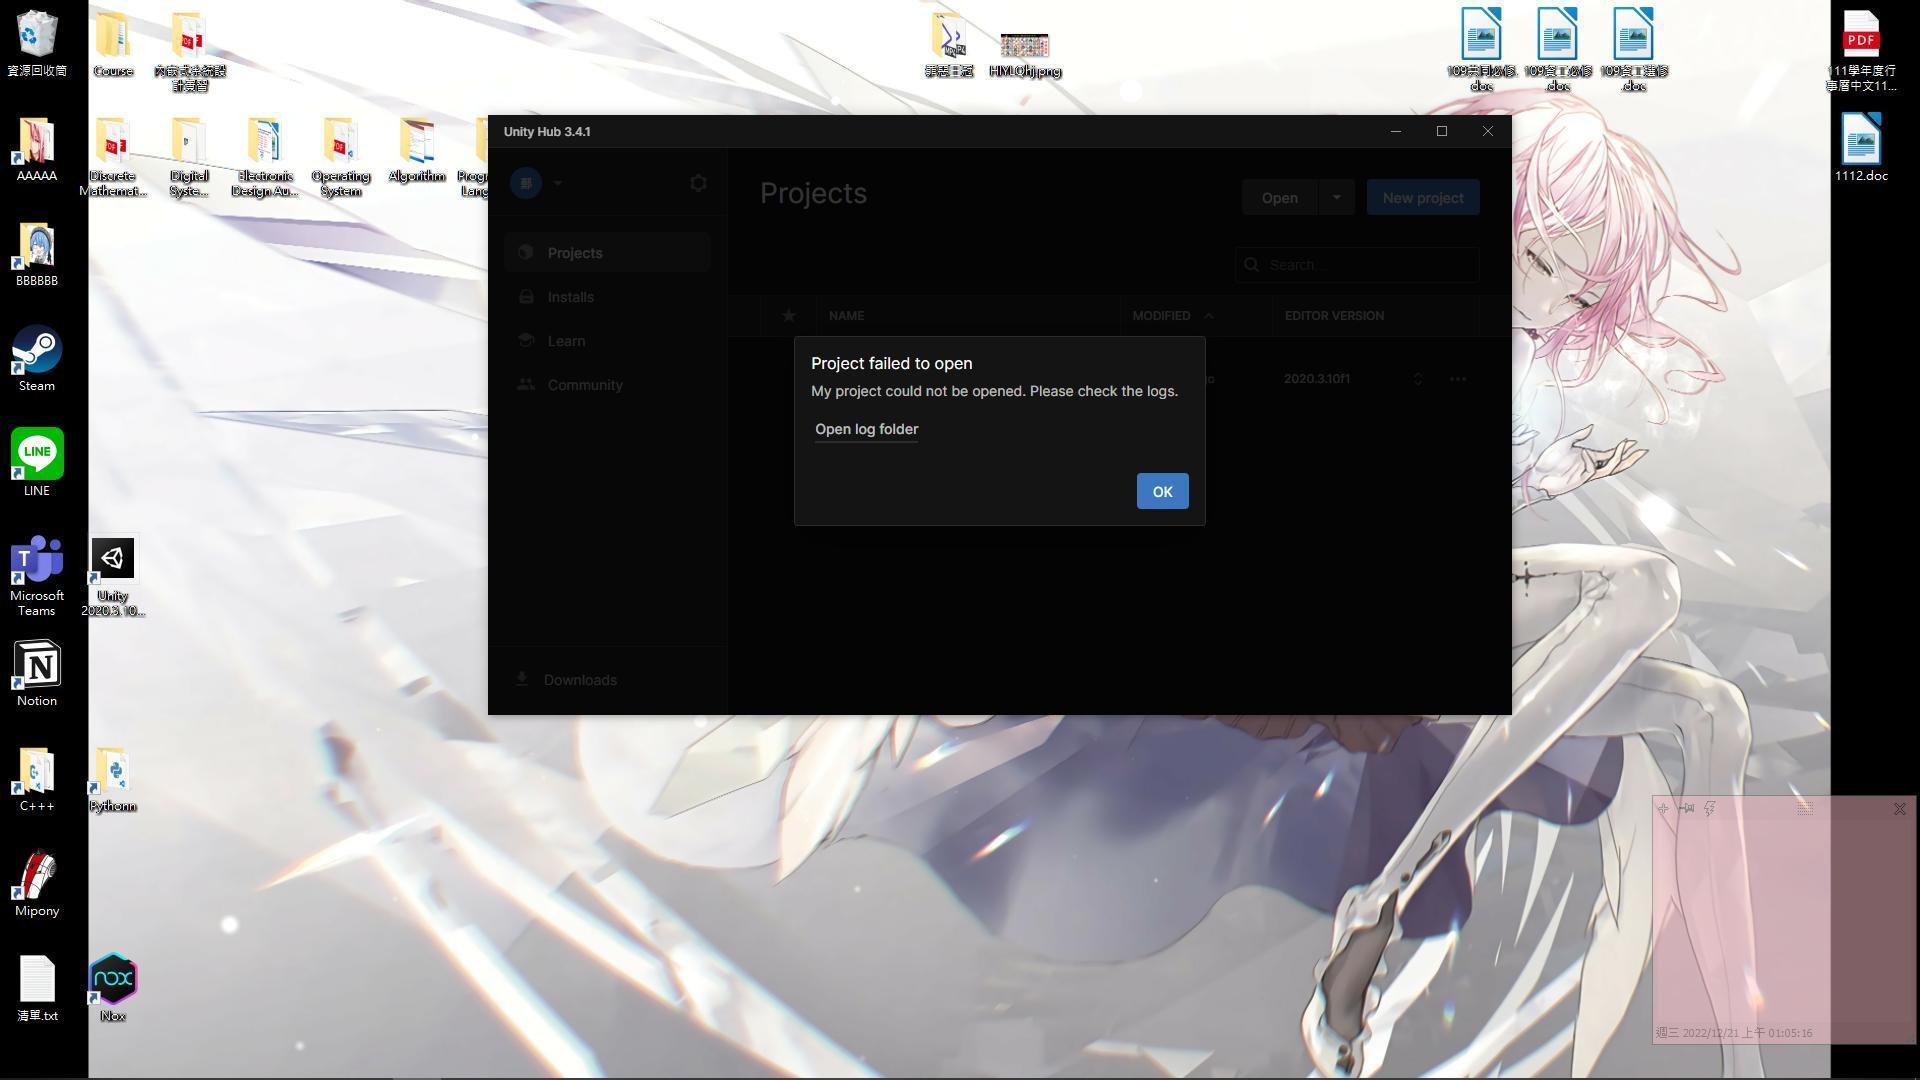Select the Installs sidebar item

coord(570,297)
